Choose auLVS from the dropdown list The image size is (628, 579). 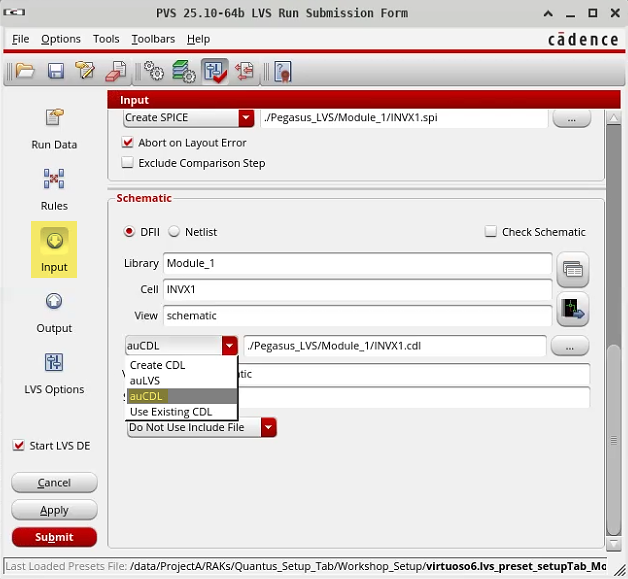pos(182,381)
